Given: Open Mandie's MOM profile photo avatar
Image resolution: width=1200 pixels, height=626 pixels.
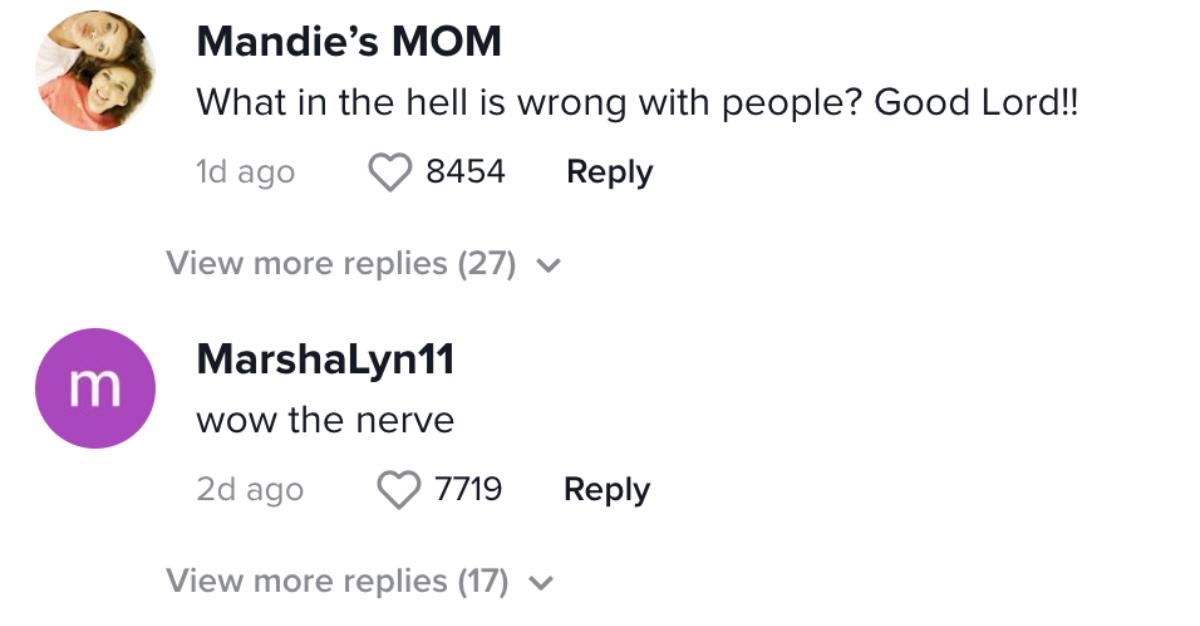Looking at the screenshot, I should point(95,70).
